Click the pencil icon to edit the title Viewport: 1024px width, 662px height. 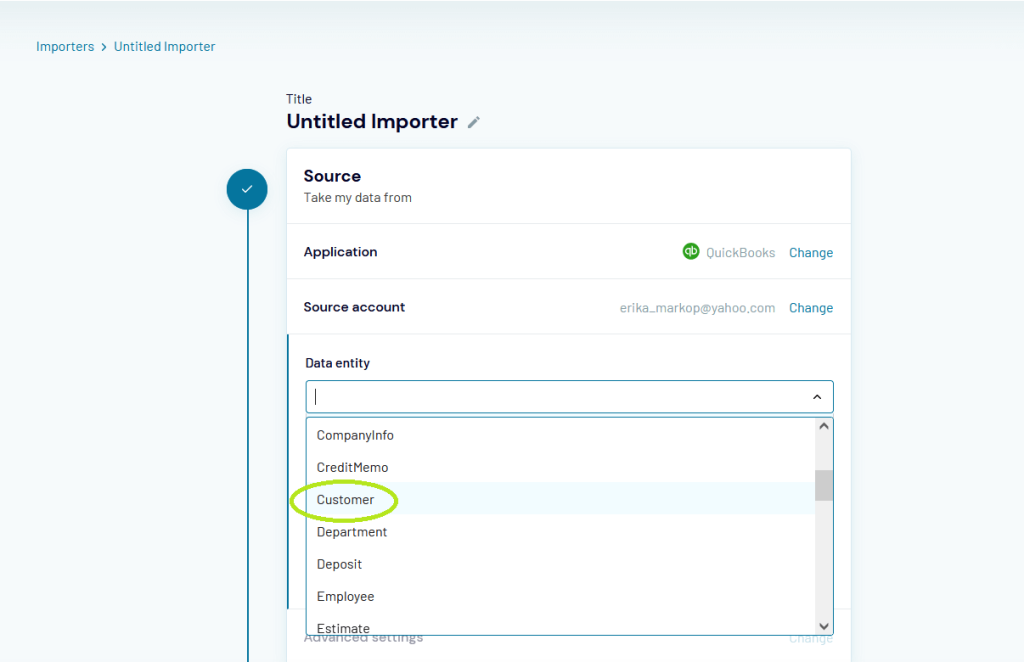[474, 122]
